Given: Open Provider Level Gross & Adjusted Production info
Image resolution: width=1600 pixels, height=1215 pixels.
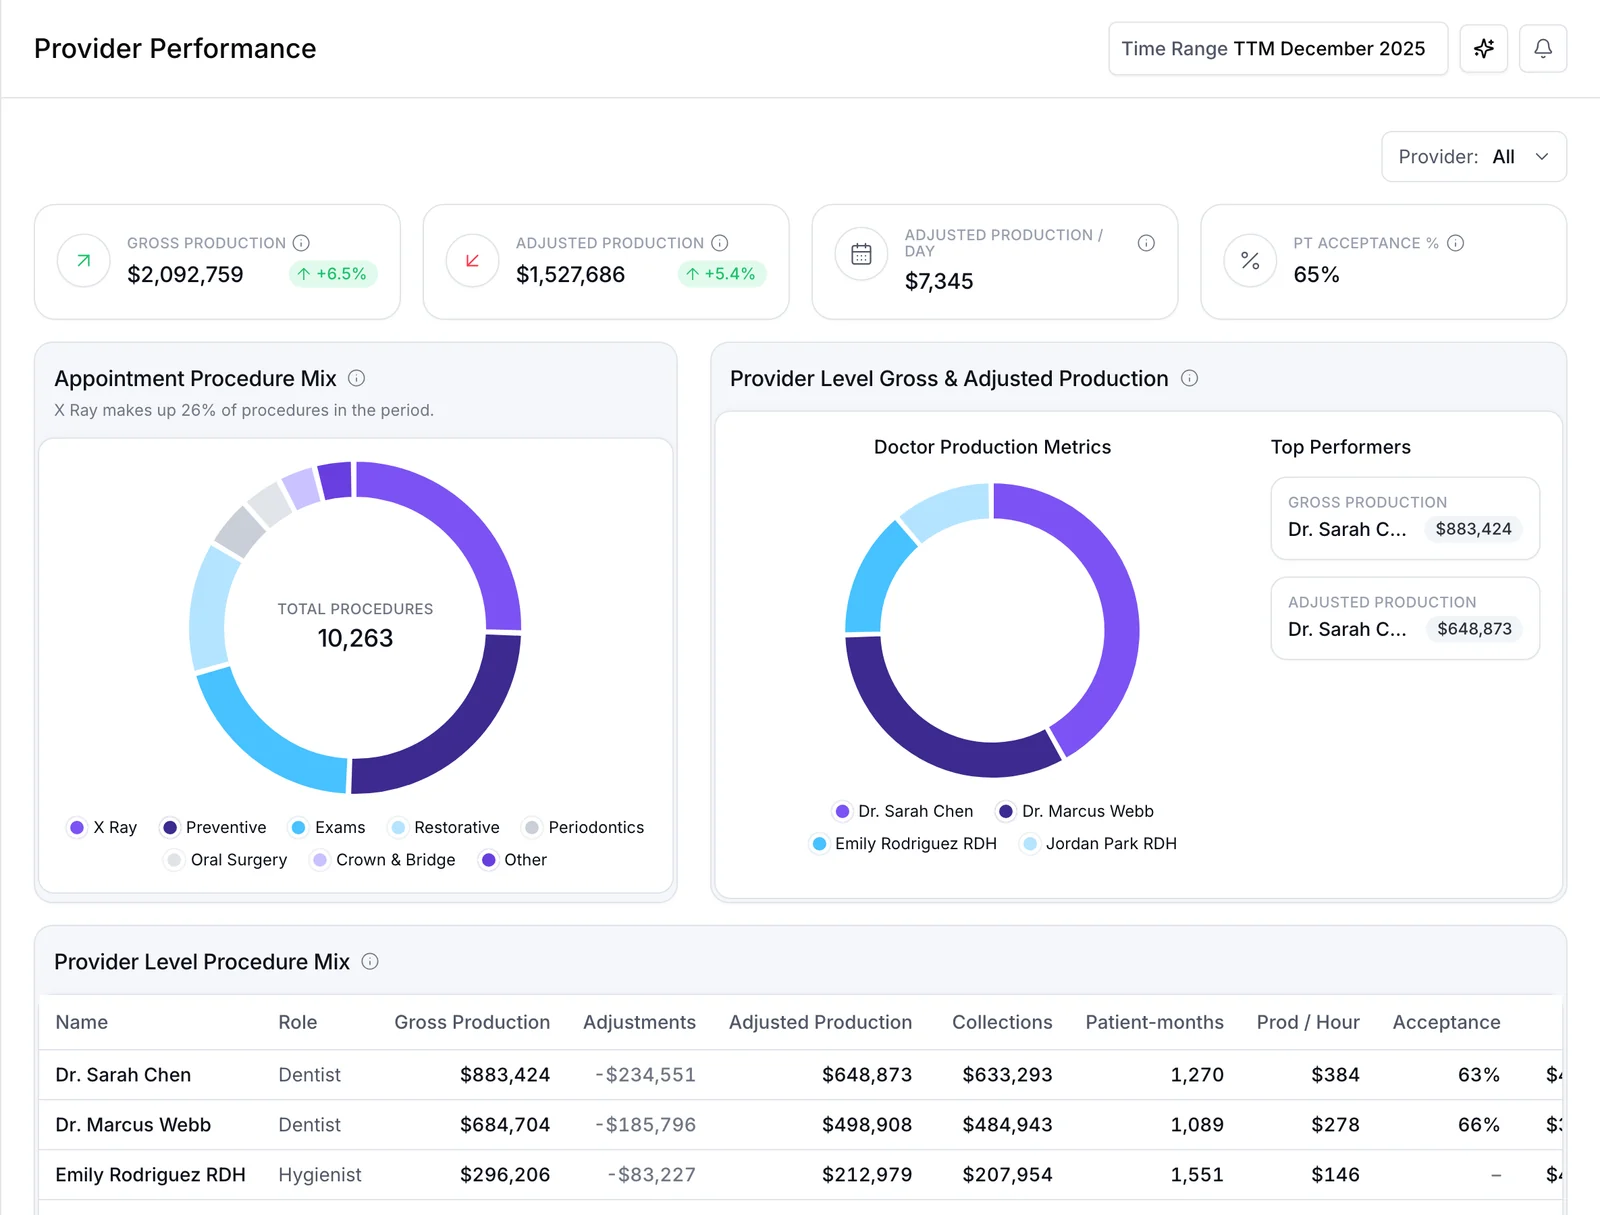Looking at the screenshot, I should pyautogui.click(x=1189, y=378).
